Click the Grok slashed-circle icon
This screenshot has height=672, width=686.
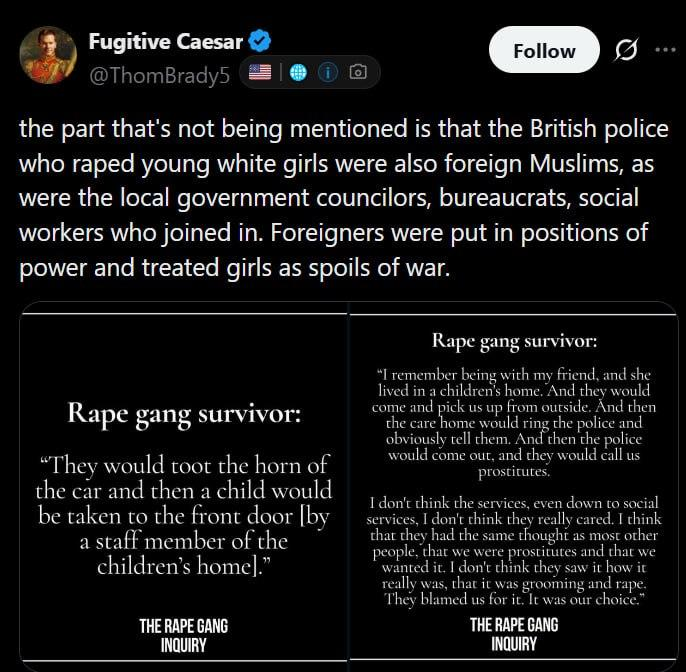coord(626,50)
